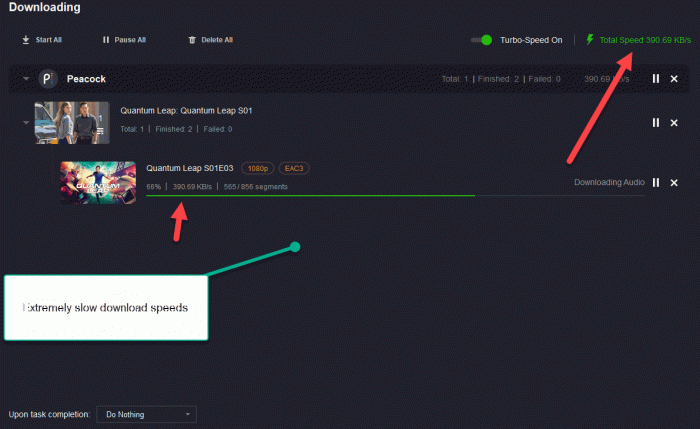Collapse the Quantum Leap S01 season arrow
This screenshot has height=429, width=700.
click(x=26, y=122)
